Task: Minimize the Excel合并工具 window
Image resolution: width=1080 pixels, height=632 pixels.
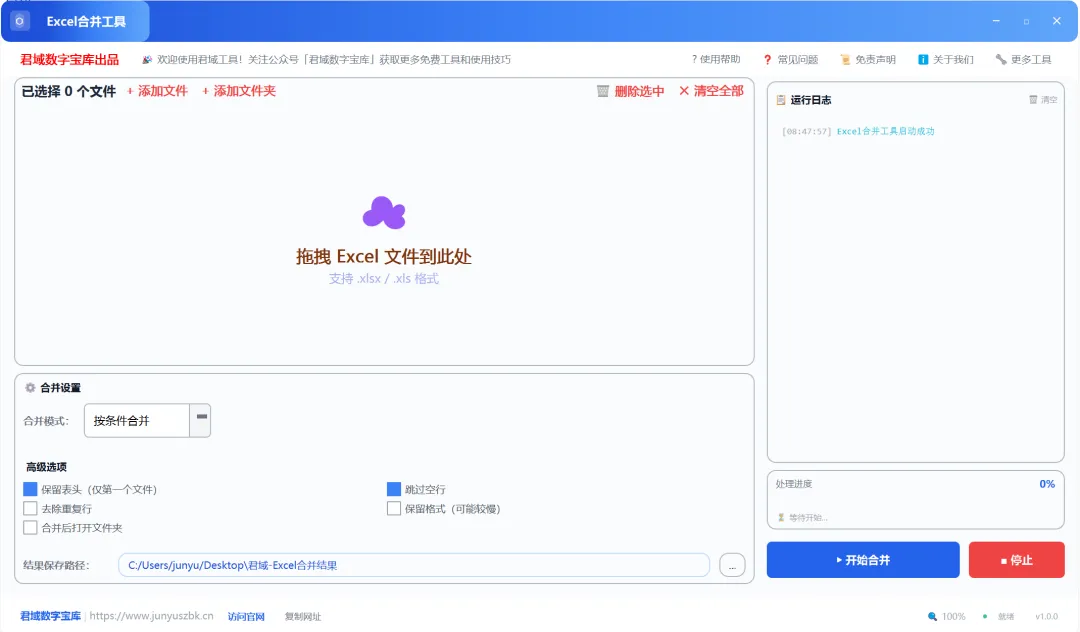Action: (996, 21)
